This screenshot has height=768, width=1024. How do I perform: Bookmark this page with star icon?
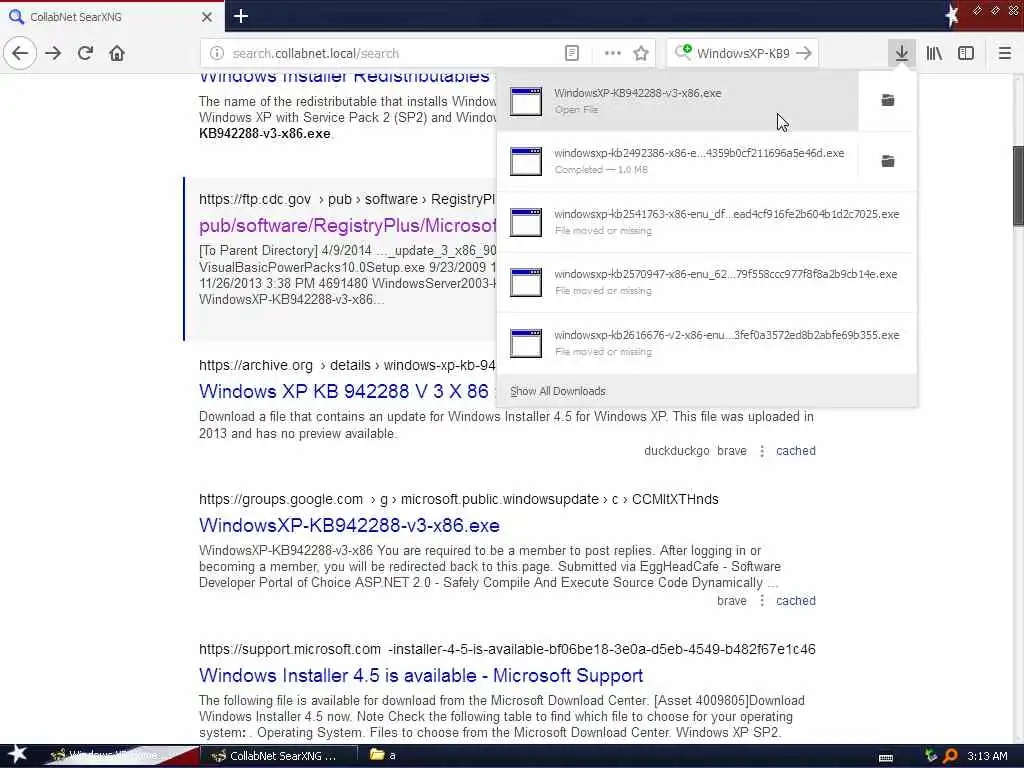tap(641, 53)
